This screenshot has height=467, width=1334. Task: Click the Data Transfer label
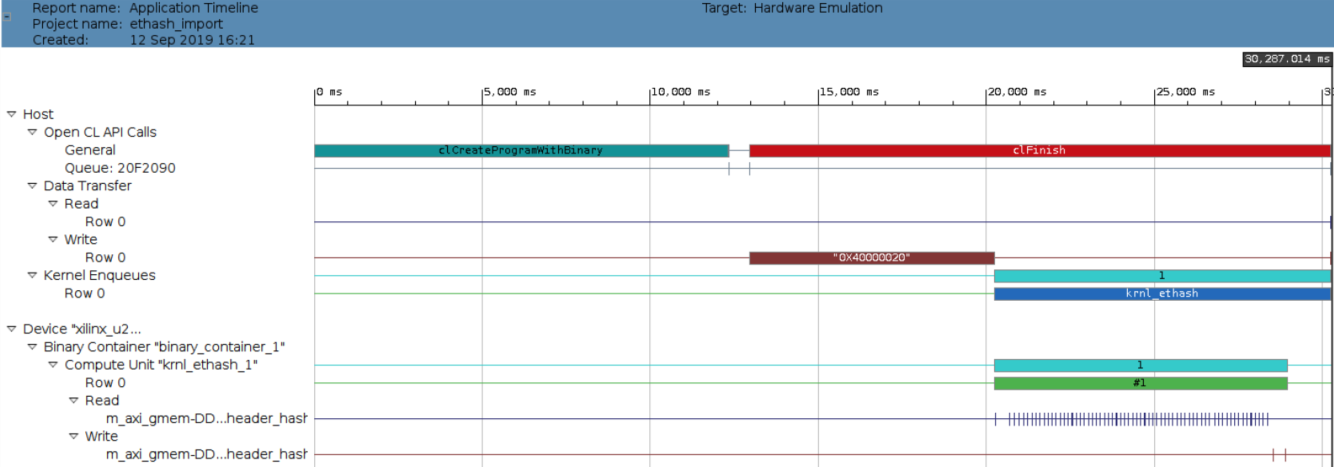coord(87,187)
